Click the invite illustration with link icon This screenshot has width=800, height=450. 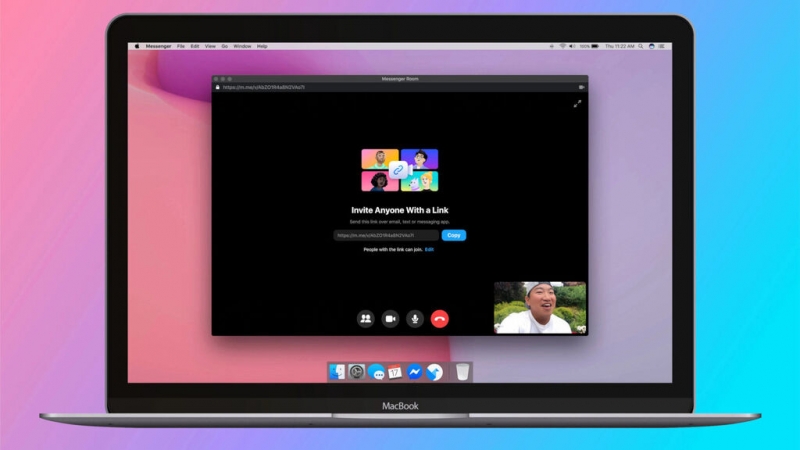click(400, 169)
